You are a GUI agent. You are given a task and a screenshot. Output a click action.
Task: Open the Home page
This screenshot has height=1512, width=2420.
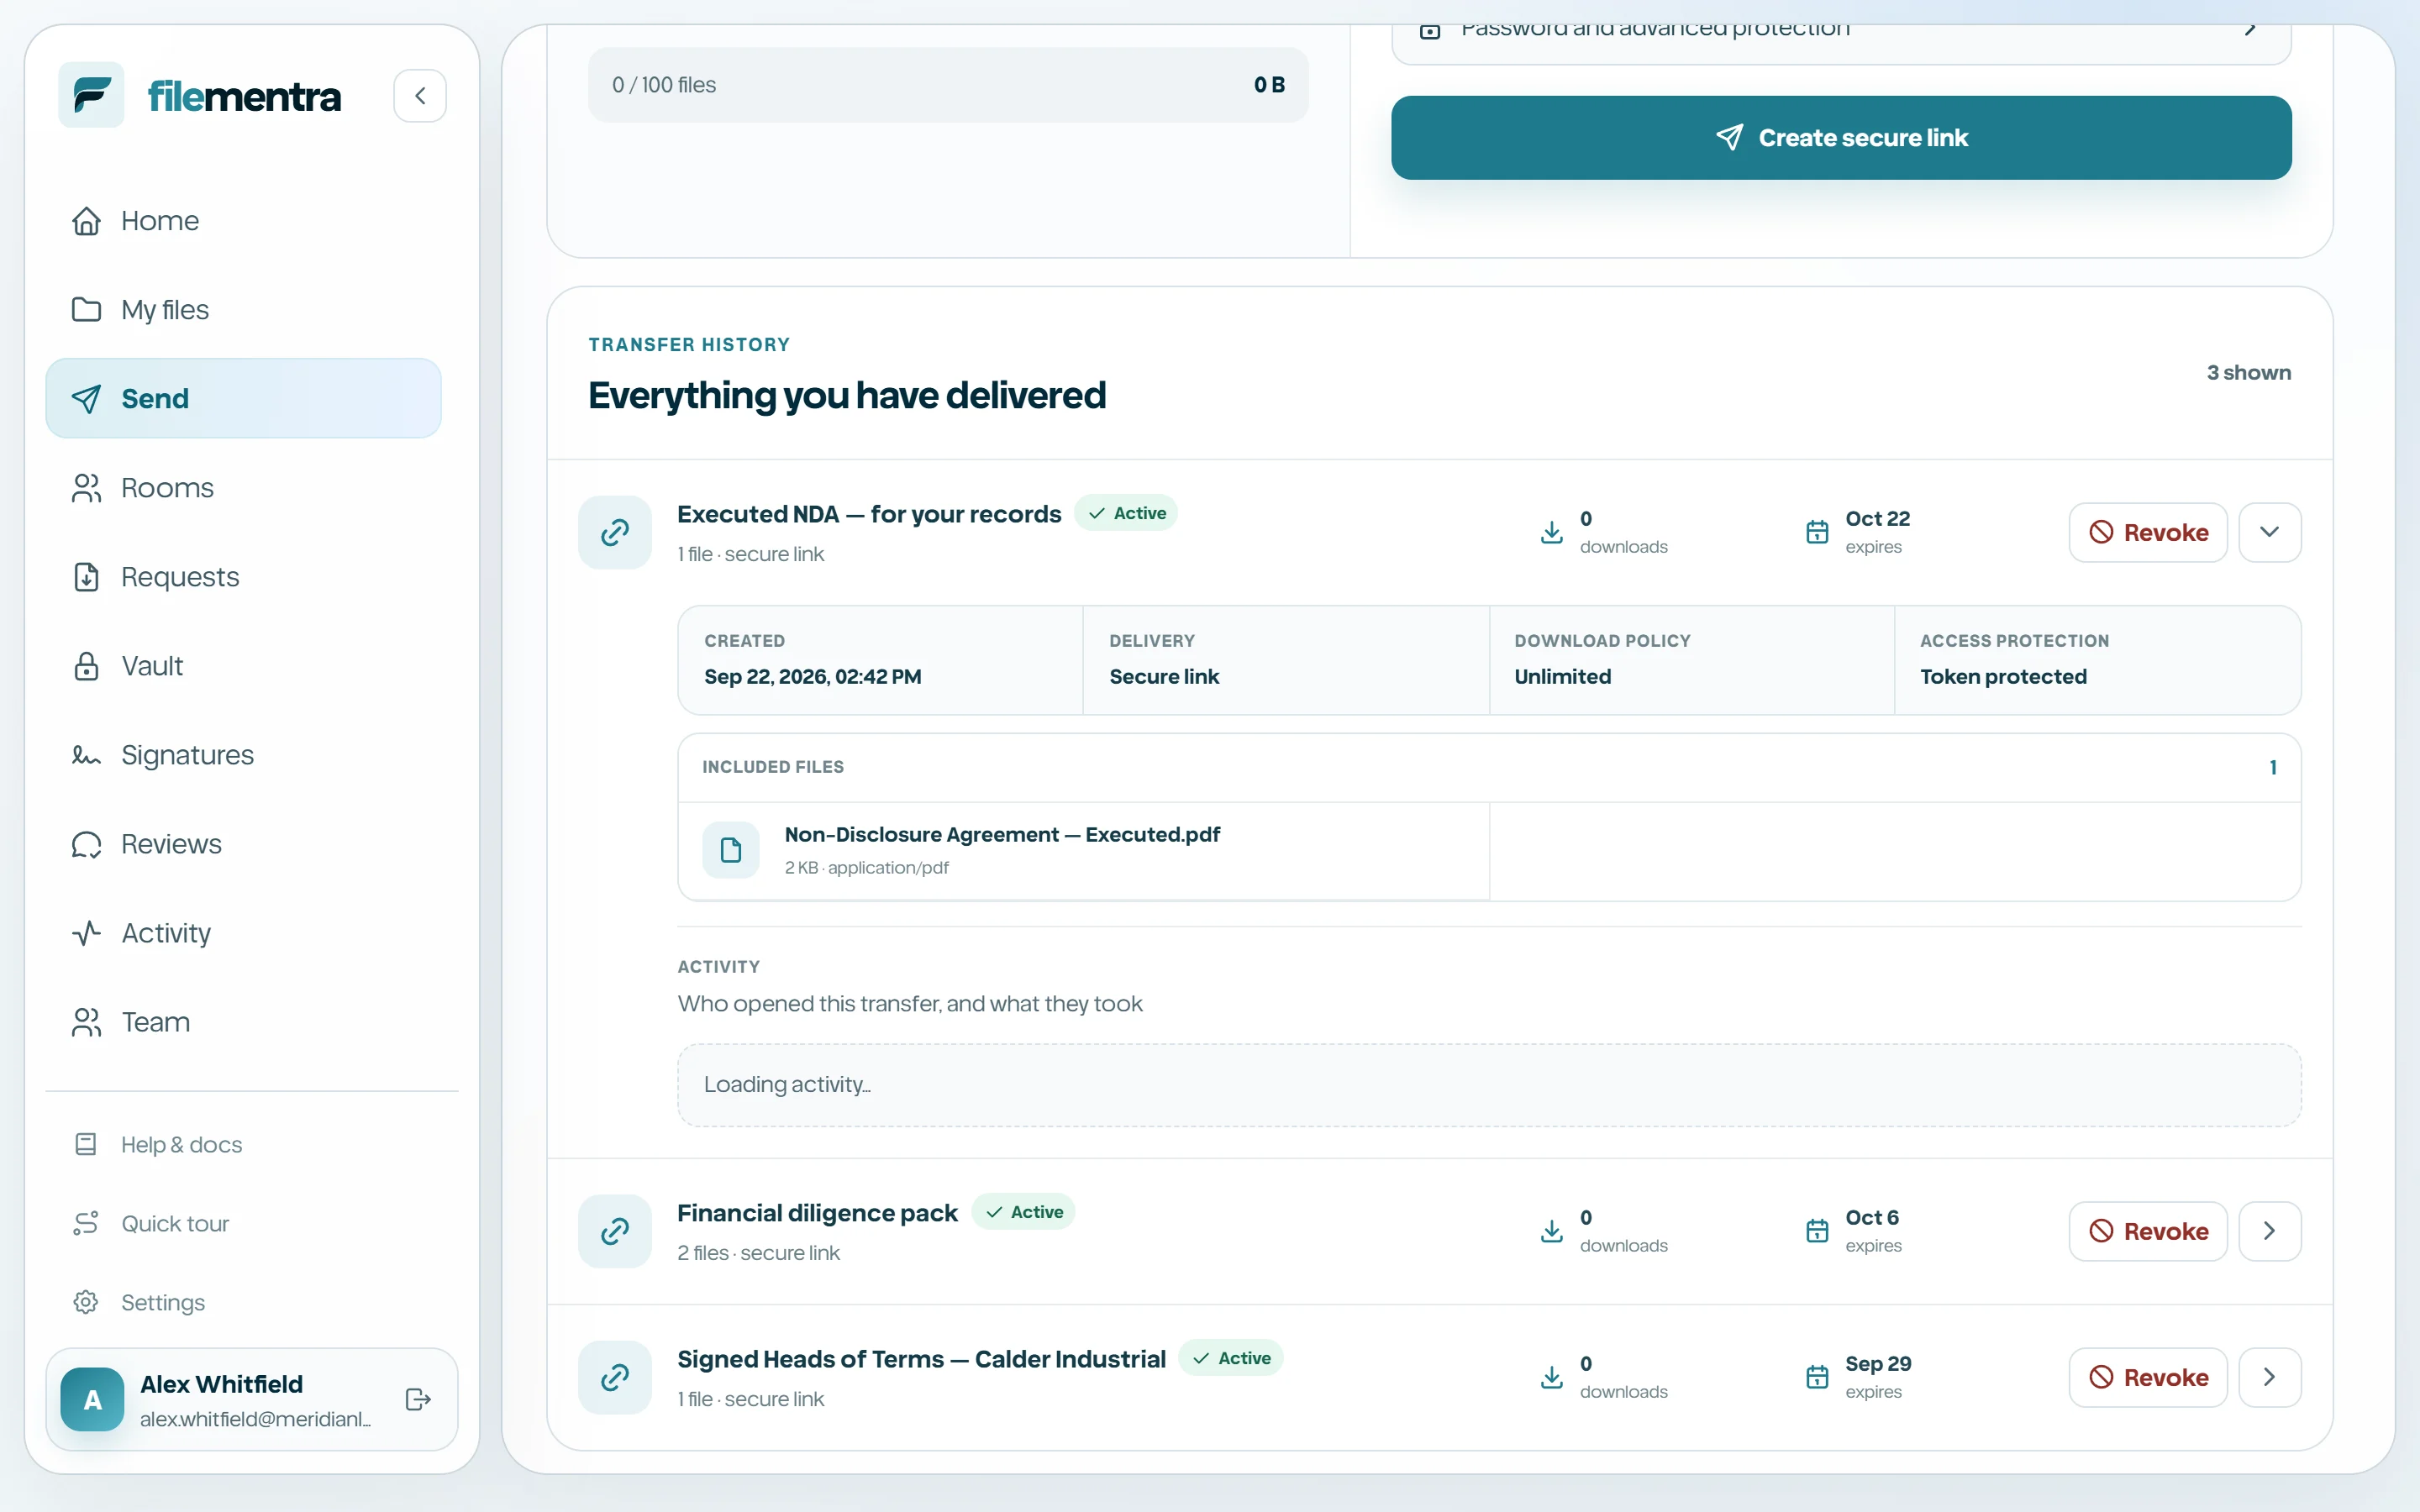pyautogui.click(x=243, y=220)
